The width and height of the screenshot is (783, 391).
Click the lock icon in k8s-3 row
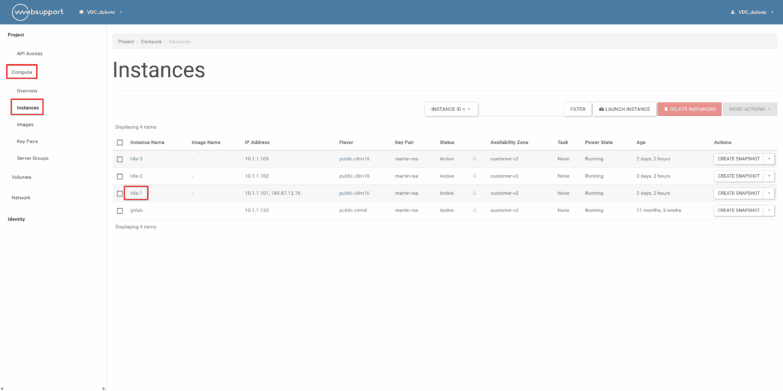474,159
